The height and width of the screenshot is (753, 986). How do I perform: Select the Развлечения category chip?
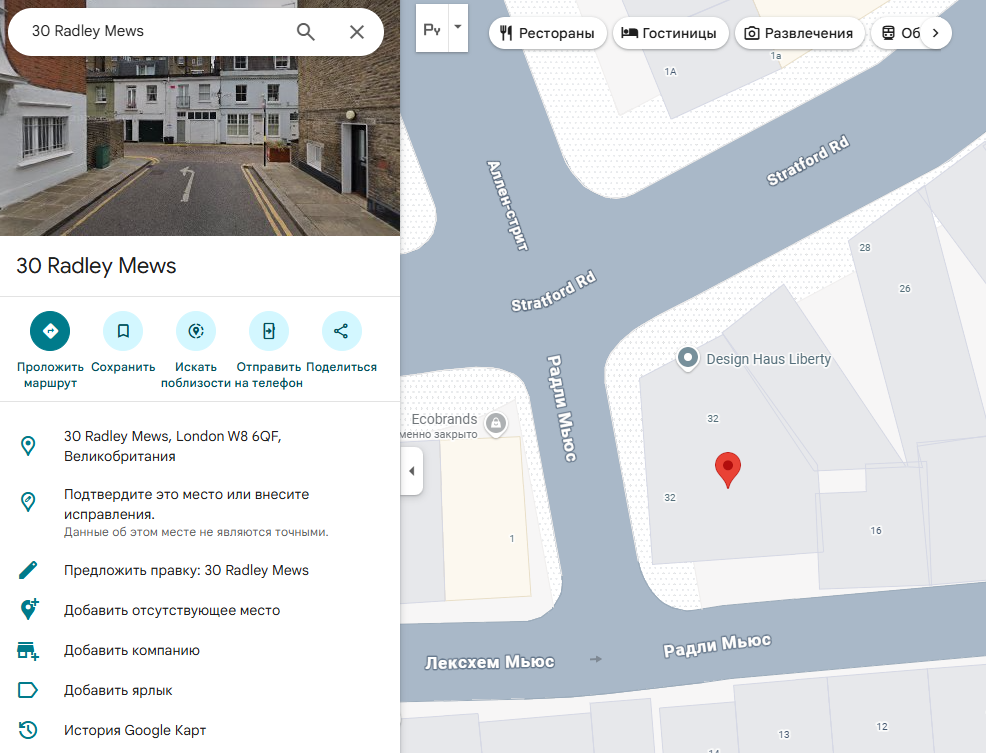click(x=800, y=33)
